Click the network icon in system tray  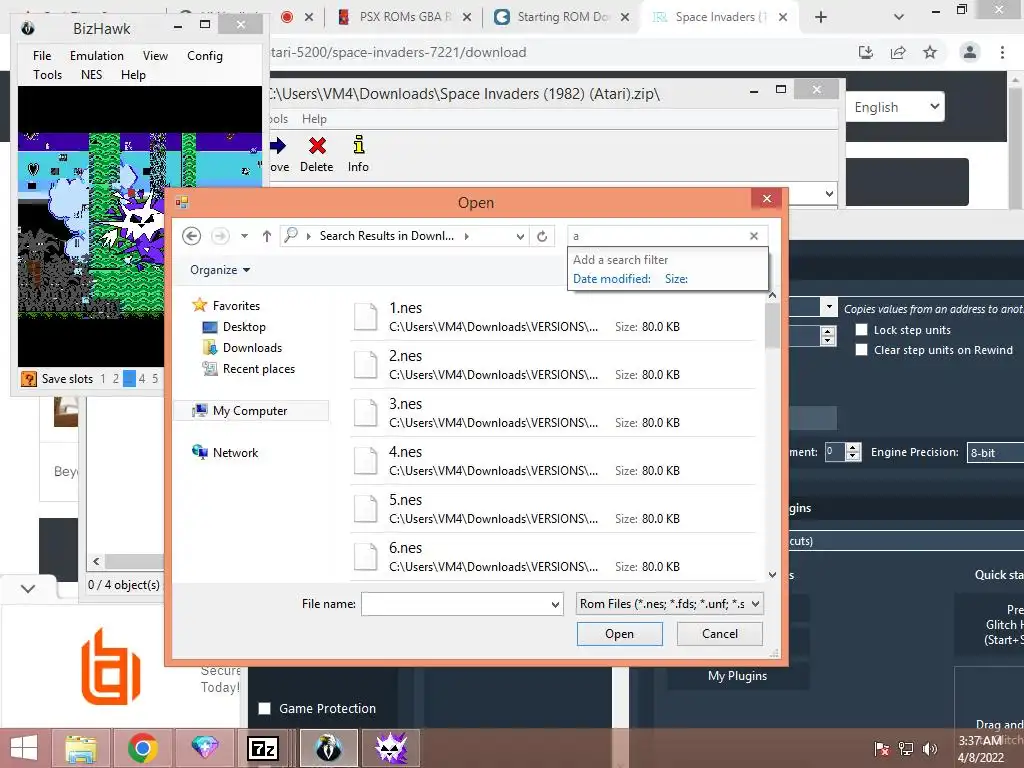906,748
